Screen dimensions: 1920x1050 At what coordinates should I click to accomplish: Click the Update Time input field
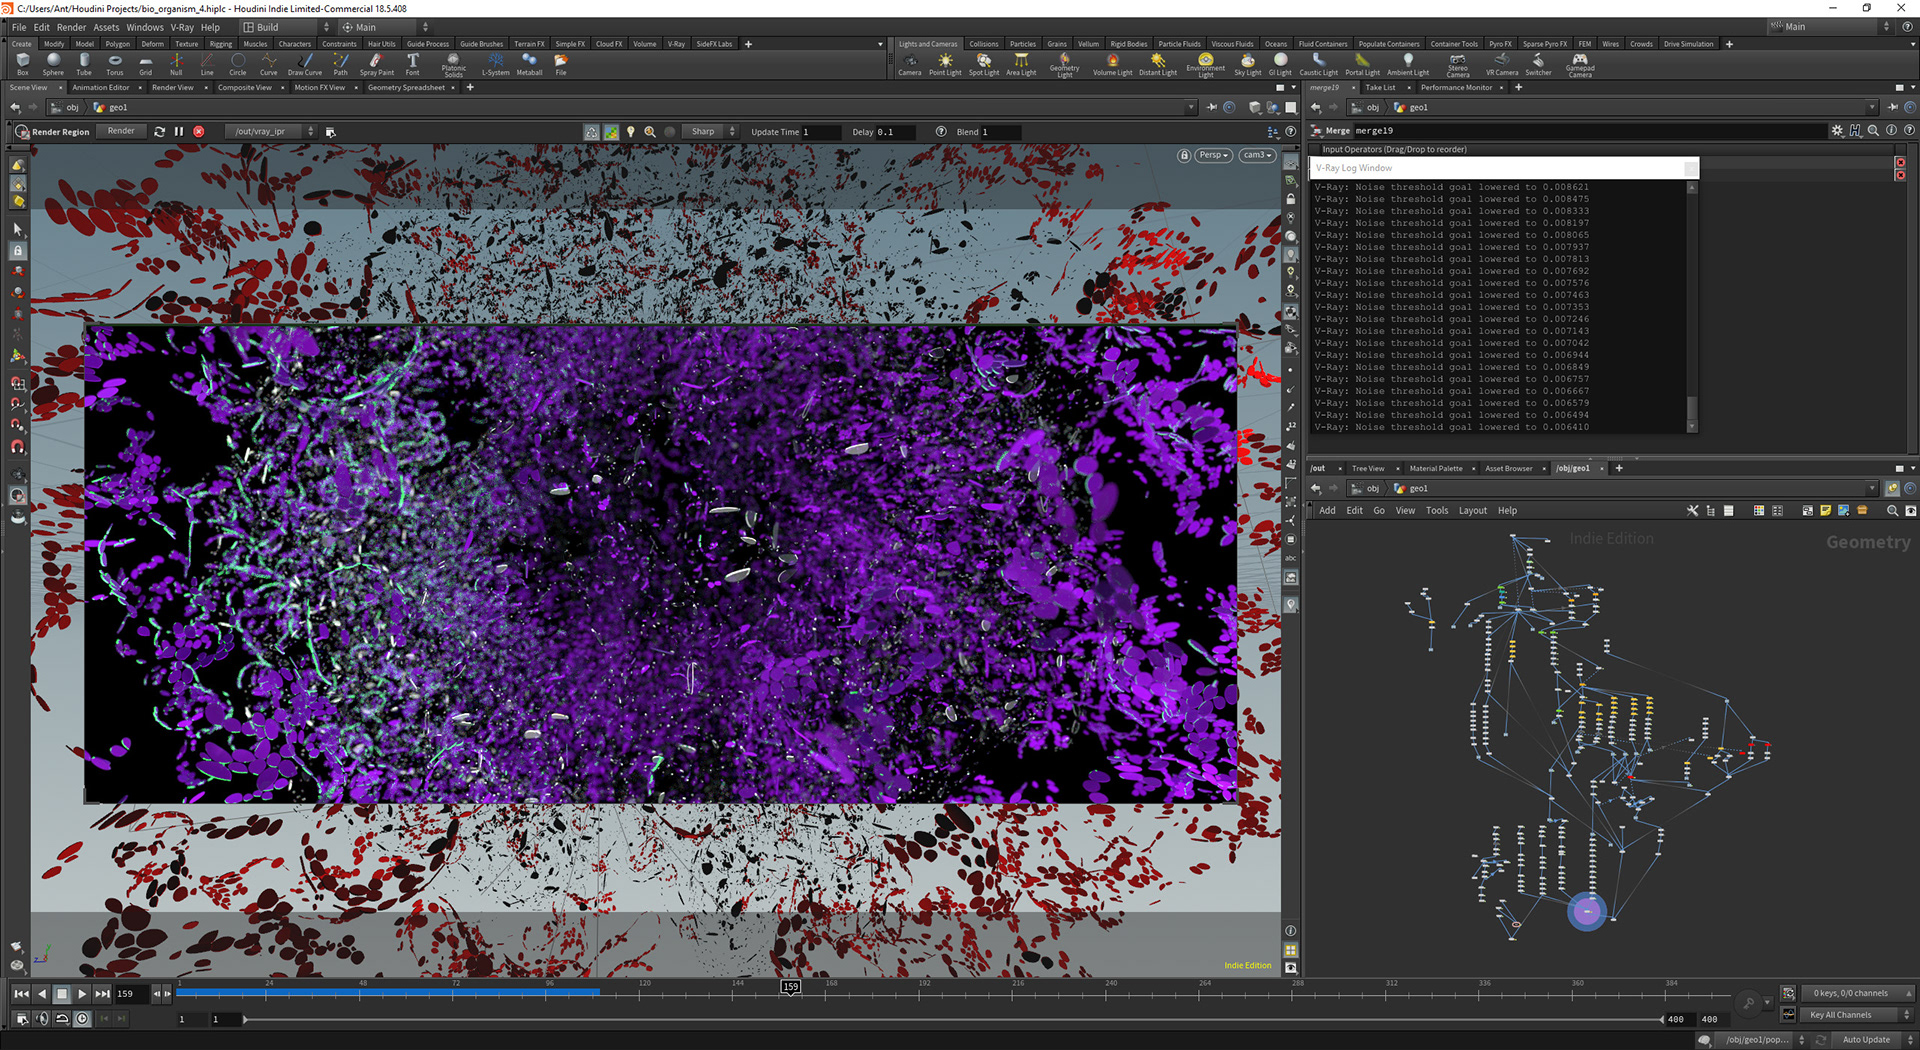click(x=820, y=132)
